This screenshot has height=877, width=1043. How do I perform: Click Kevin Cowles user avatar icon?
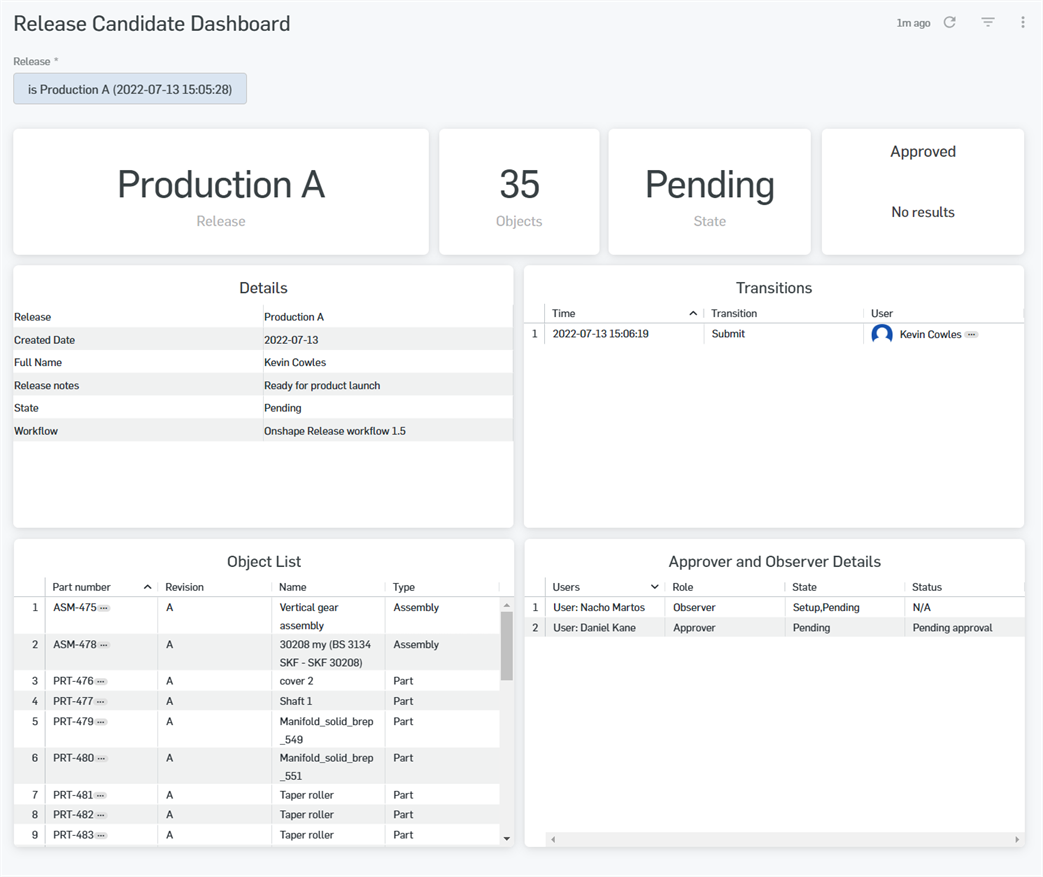pos(882,334)
